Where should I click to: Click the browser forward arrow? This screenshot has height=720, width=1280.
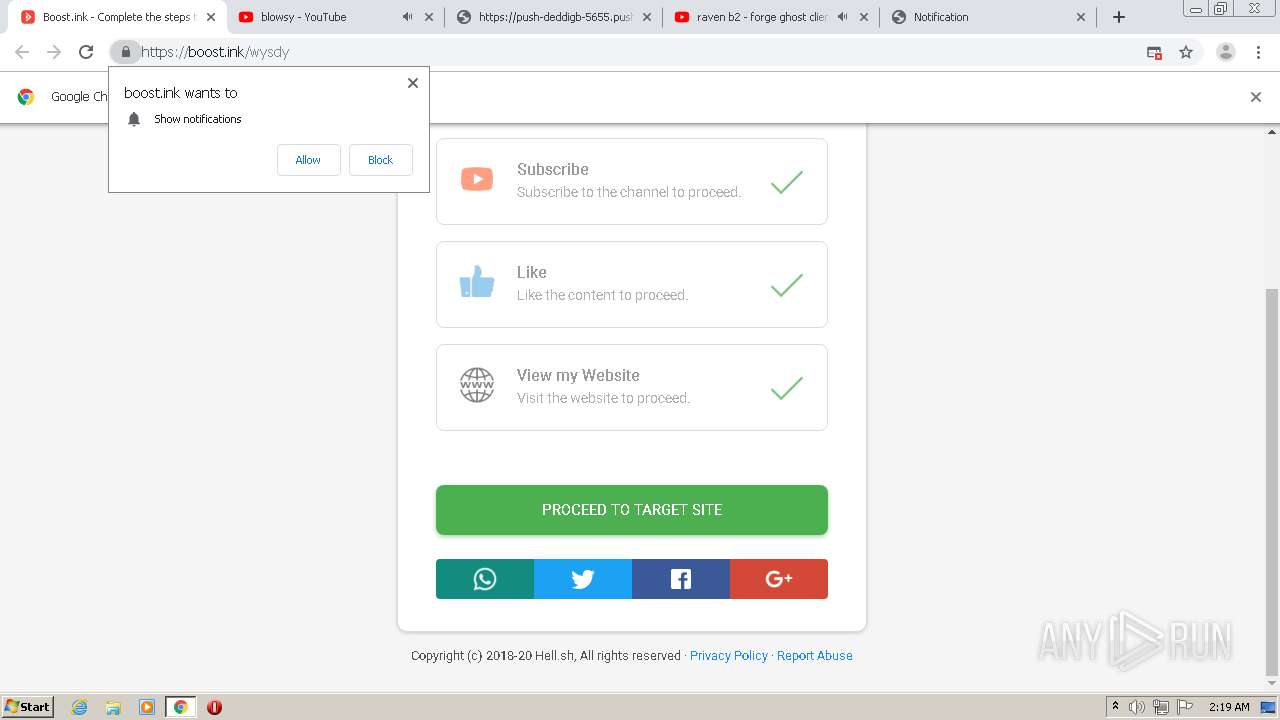pos(54,52)
